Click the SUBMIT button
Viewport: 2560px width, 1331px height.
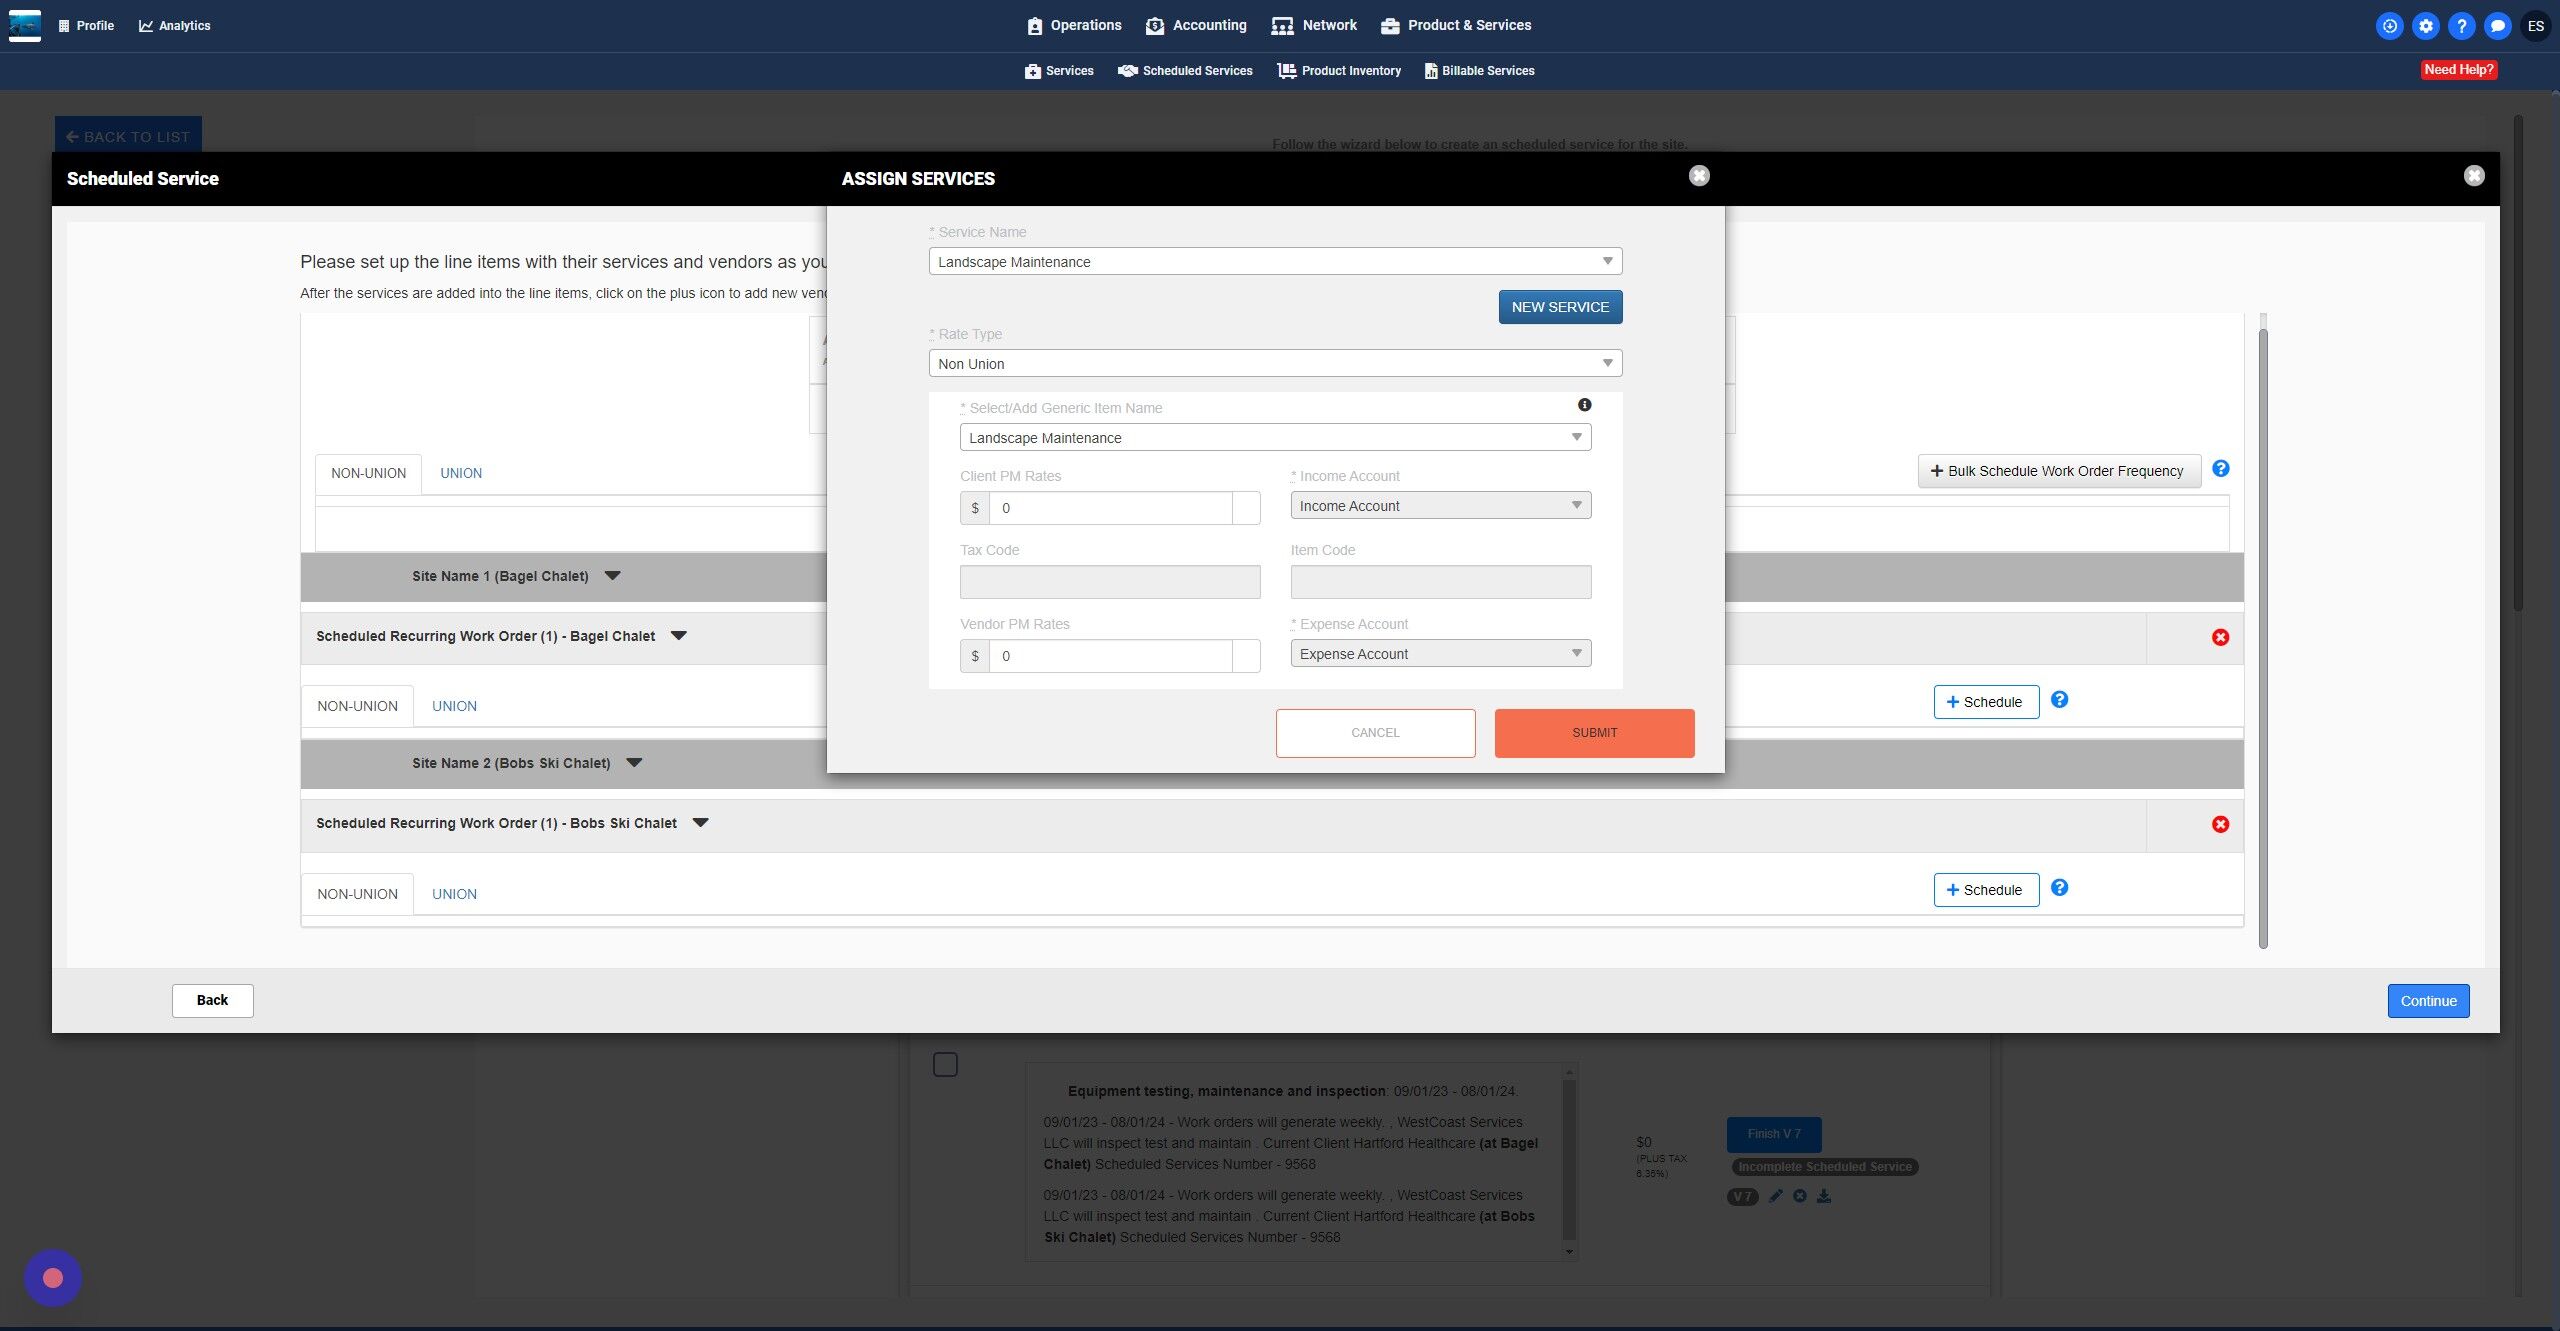(1594, 733)
